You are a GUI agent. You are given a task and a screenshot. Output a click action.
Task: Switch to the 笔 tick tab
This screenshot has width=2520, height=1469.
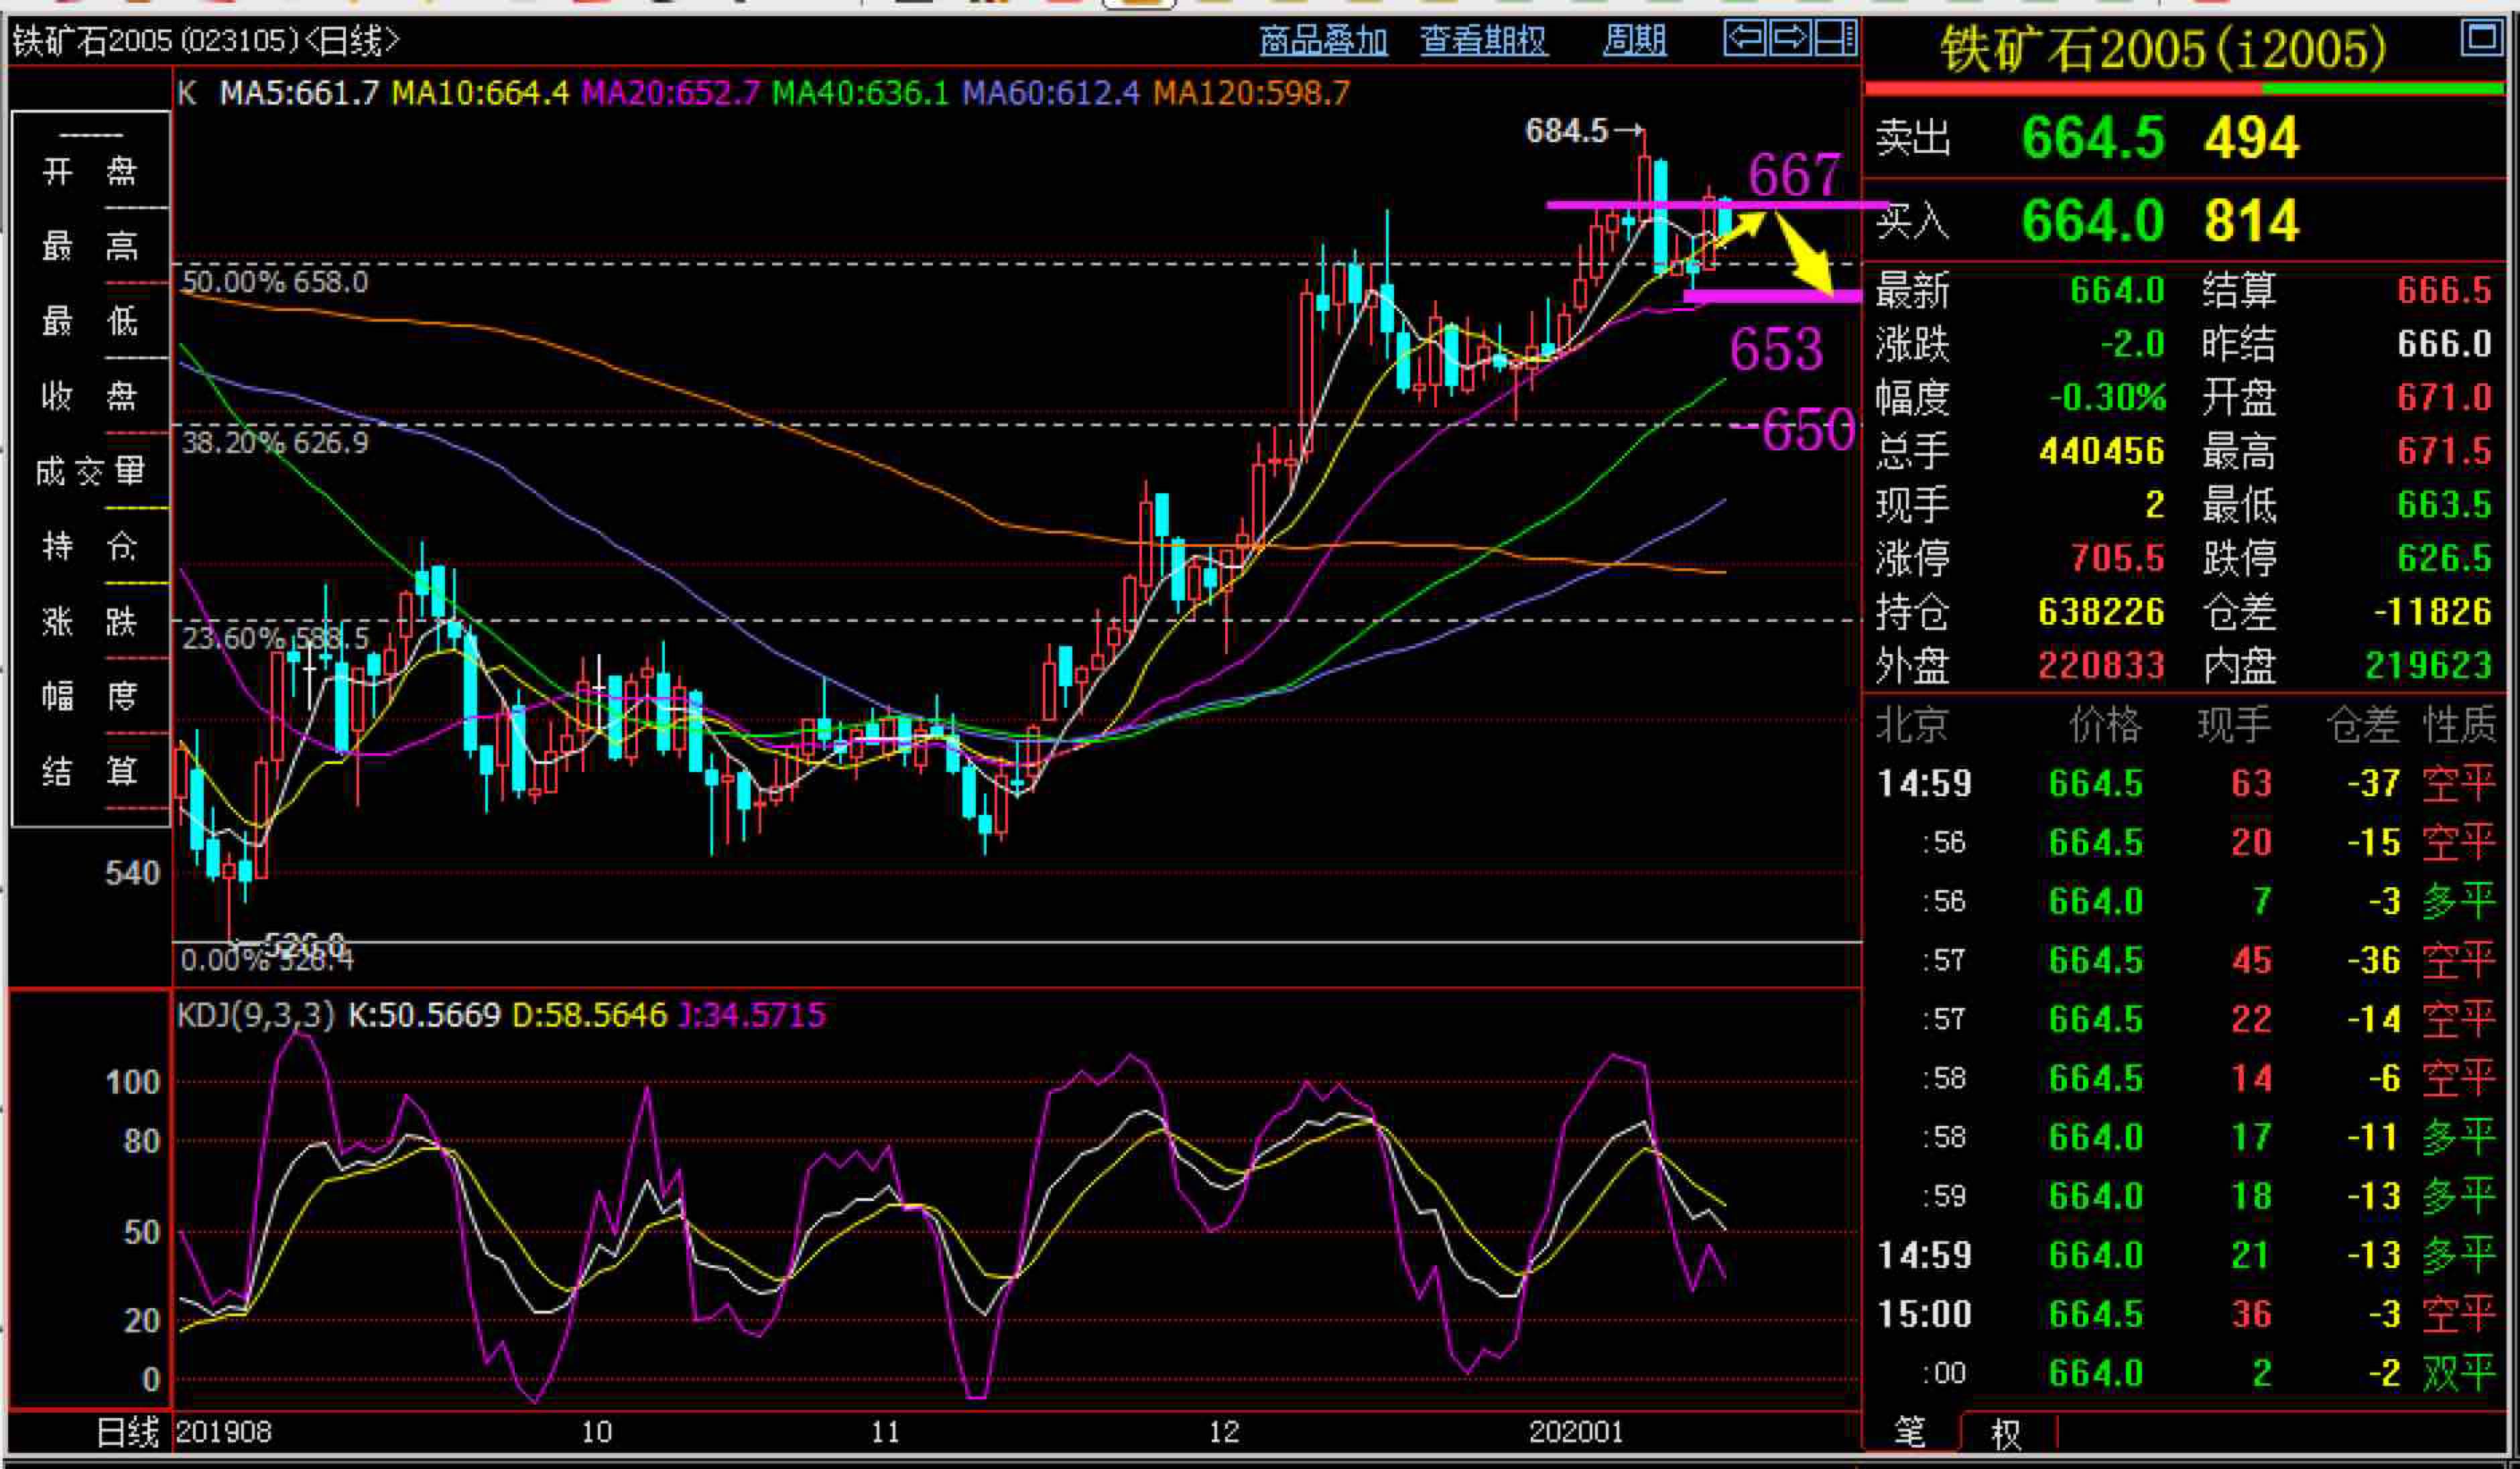1909,1432
